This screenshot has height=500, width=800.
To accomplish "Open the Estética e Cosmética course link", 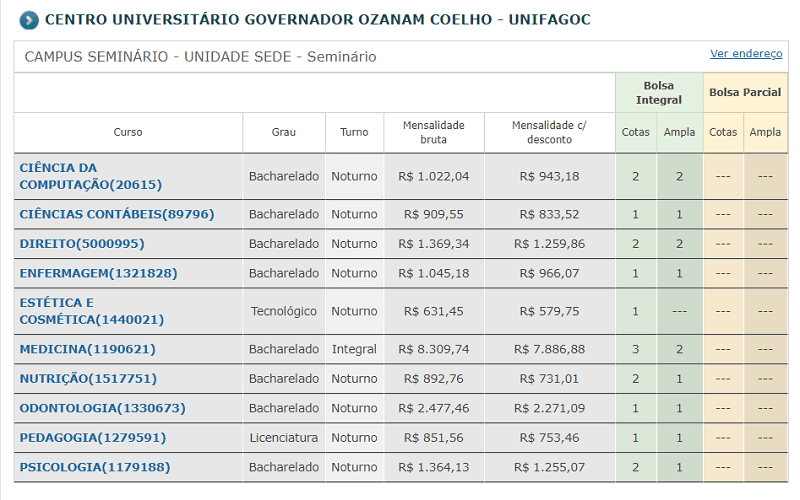I will [x=91, y=311].
